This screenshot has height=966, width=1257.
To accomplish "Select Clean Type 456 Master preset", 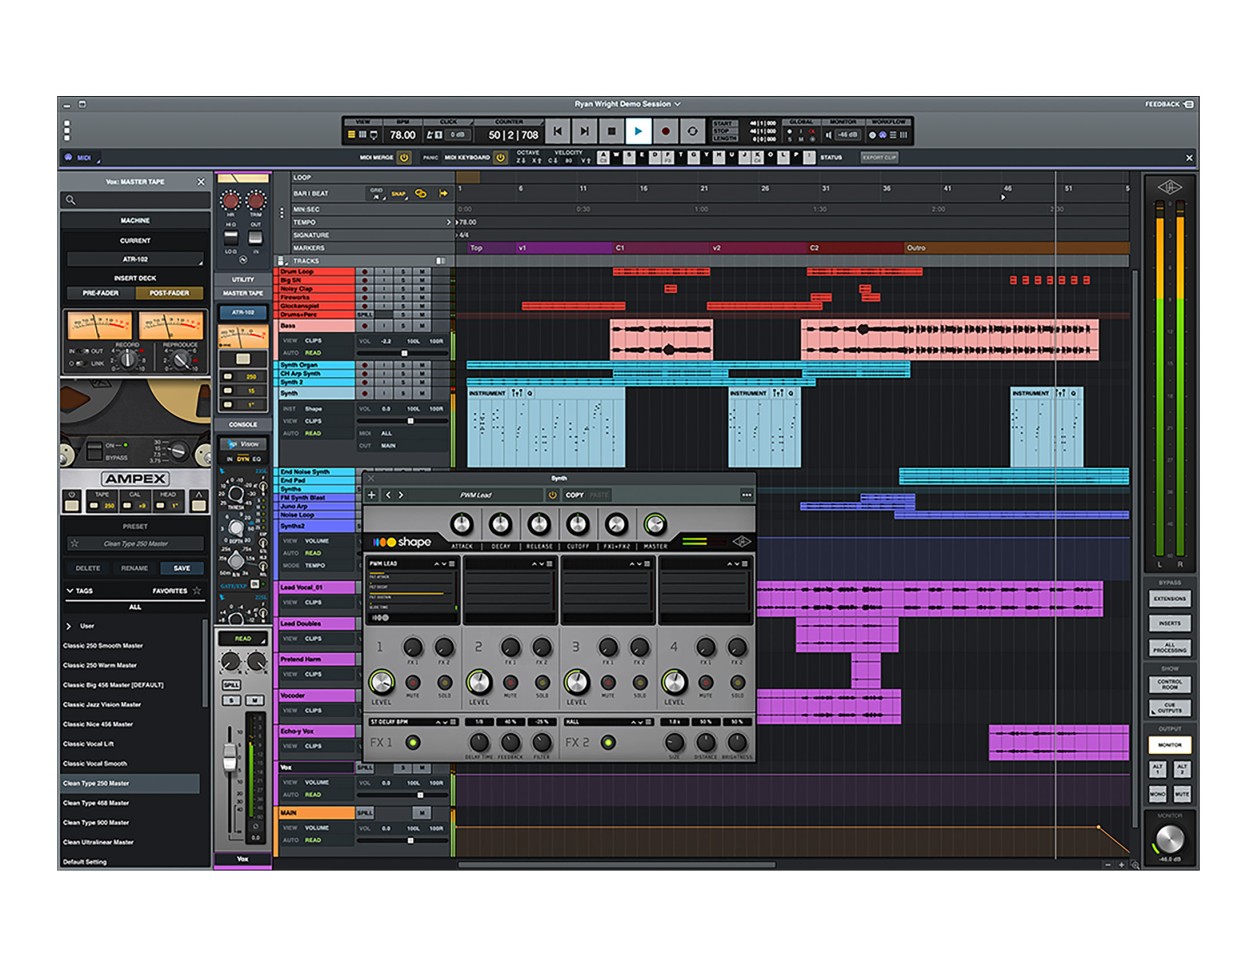I will 96,803.
